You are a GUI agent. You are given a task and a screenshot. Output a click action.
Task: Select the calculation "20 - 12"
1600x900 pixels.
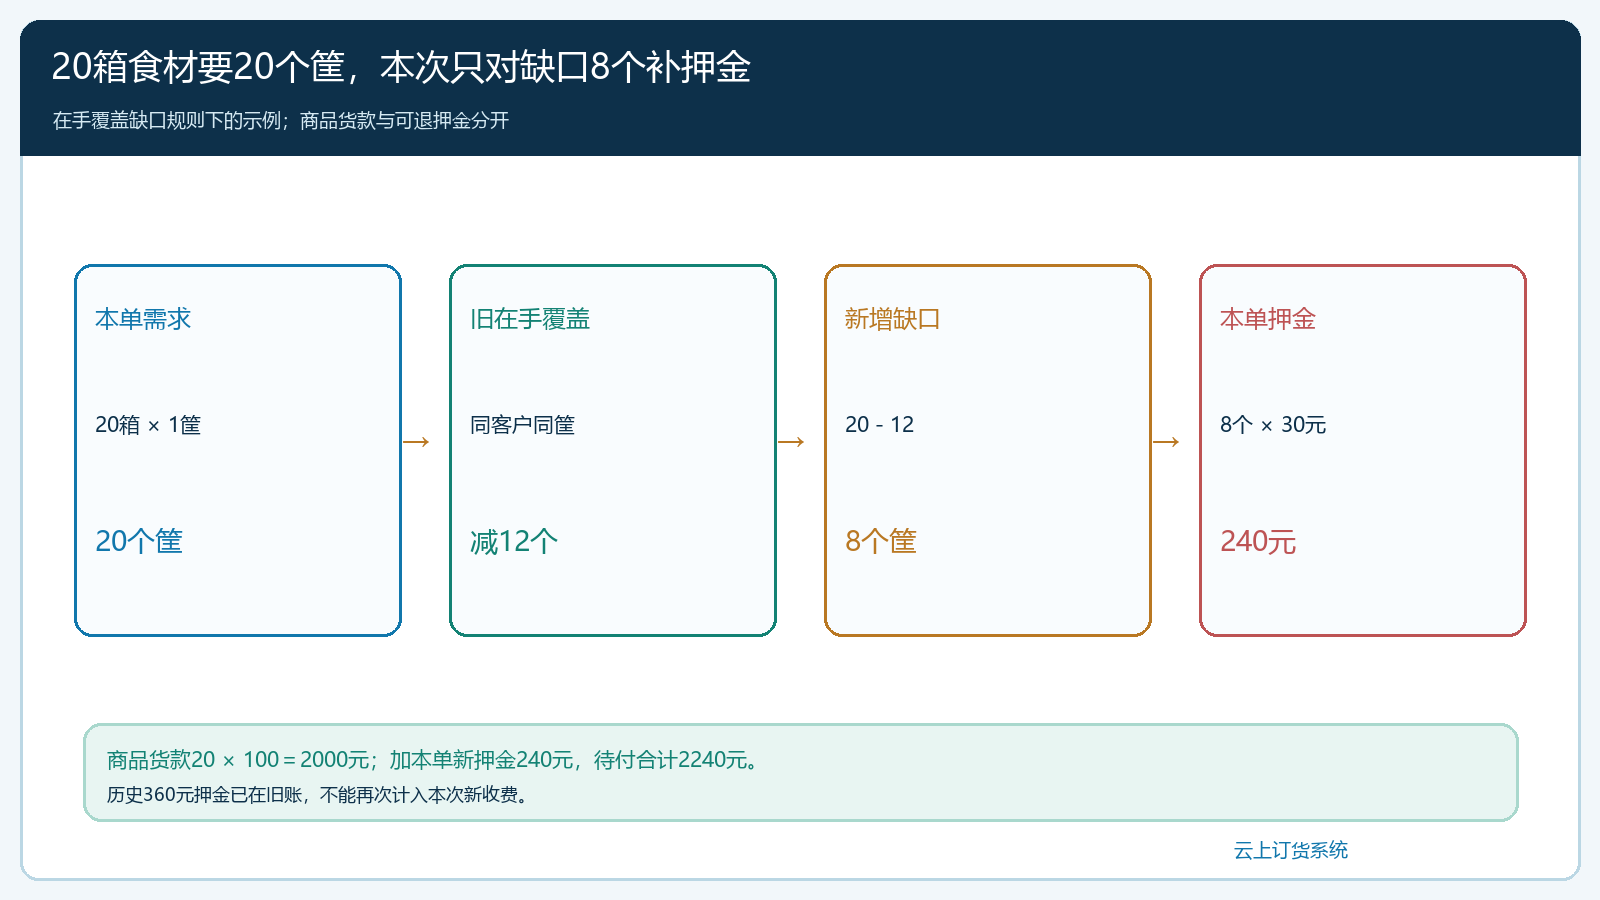pyautogui.click(x=879, y=425)
